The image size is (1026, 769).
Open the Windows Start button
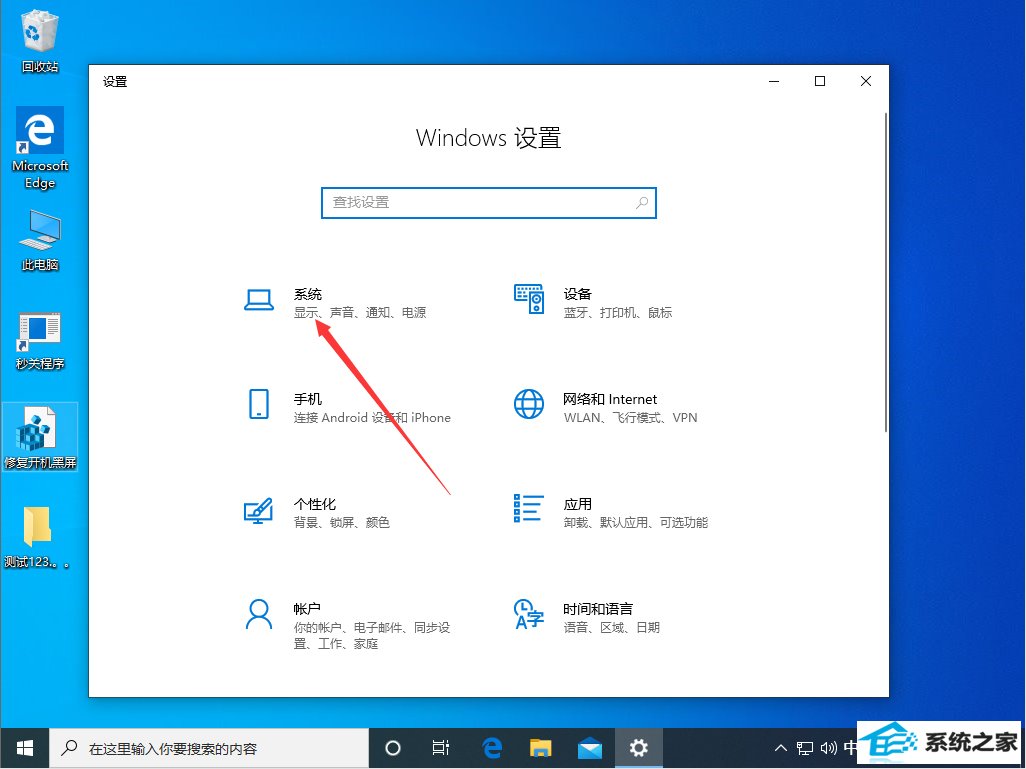tap(25, 748)
